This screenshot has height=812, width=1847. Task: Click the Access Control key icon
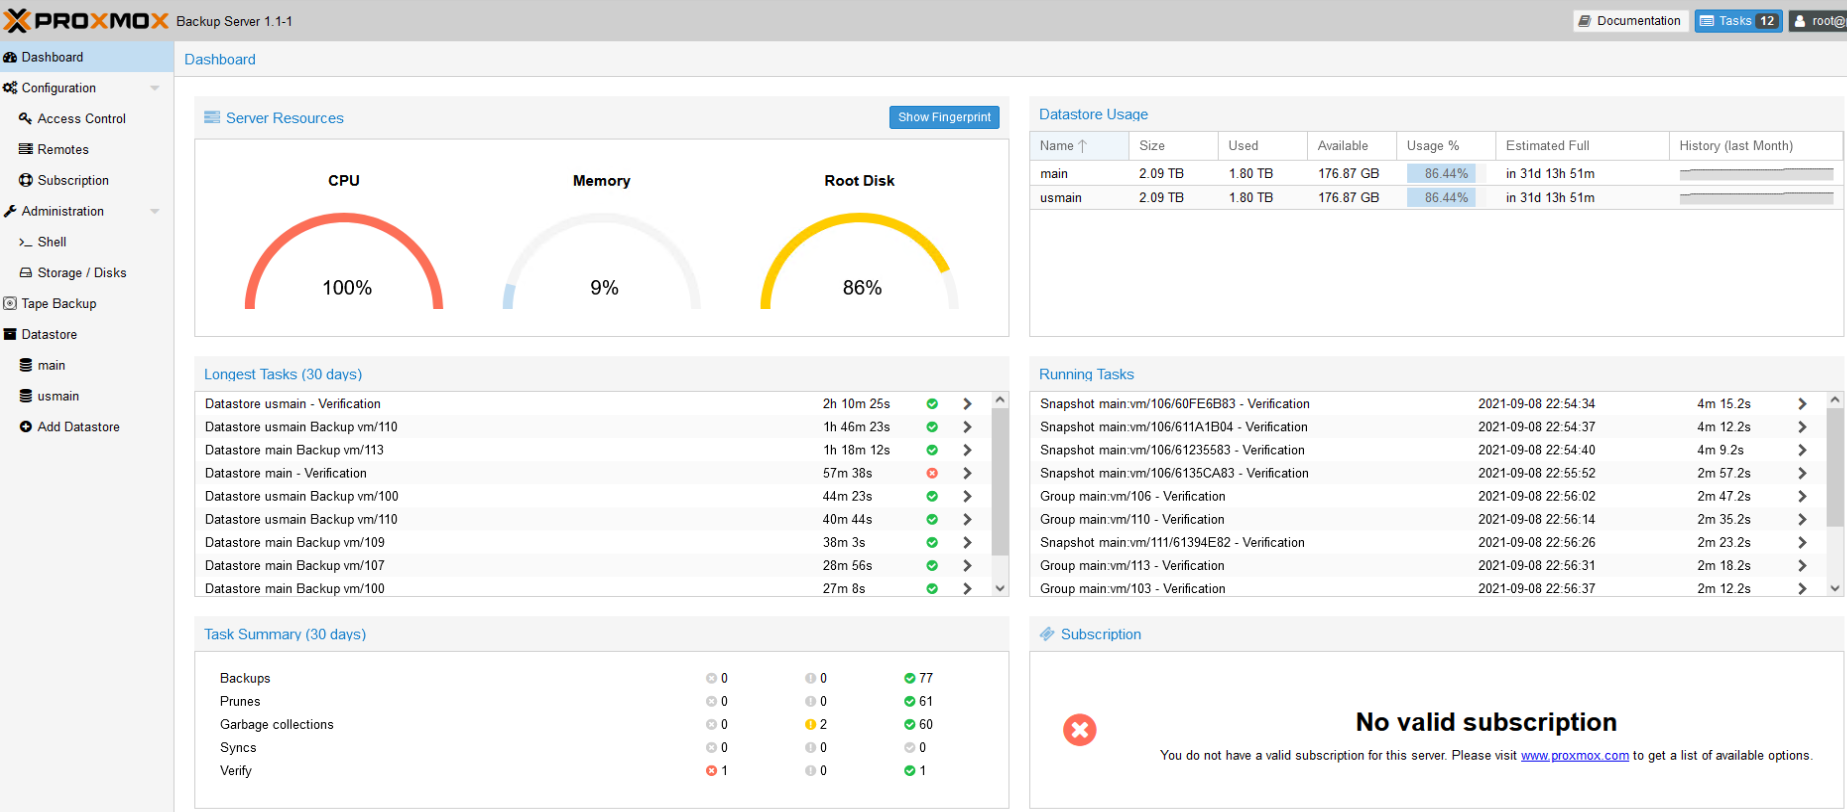(26, 118)
